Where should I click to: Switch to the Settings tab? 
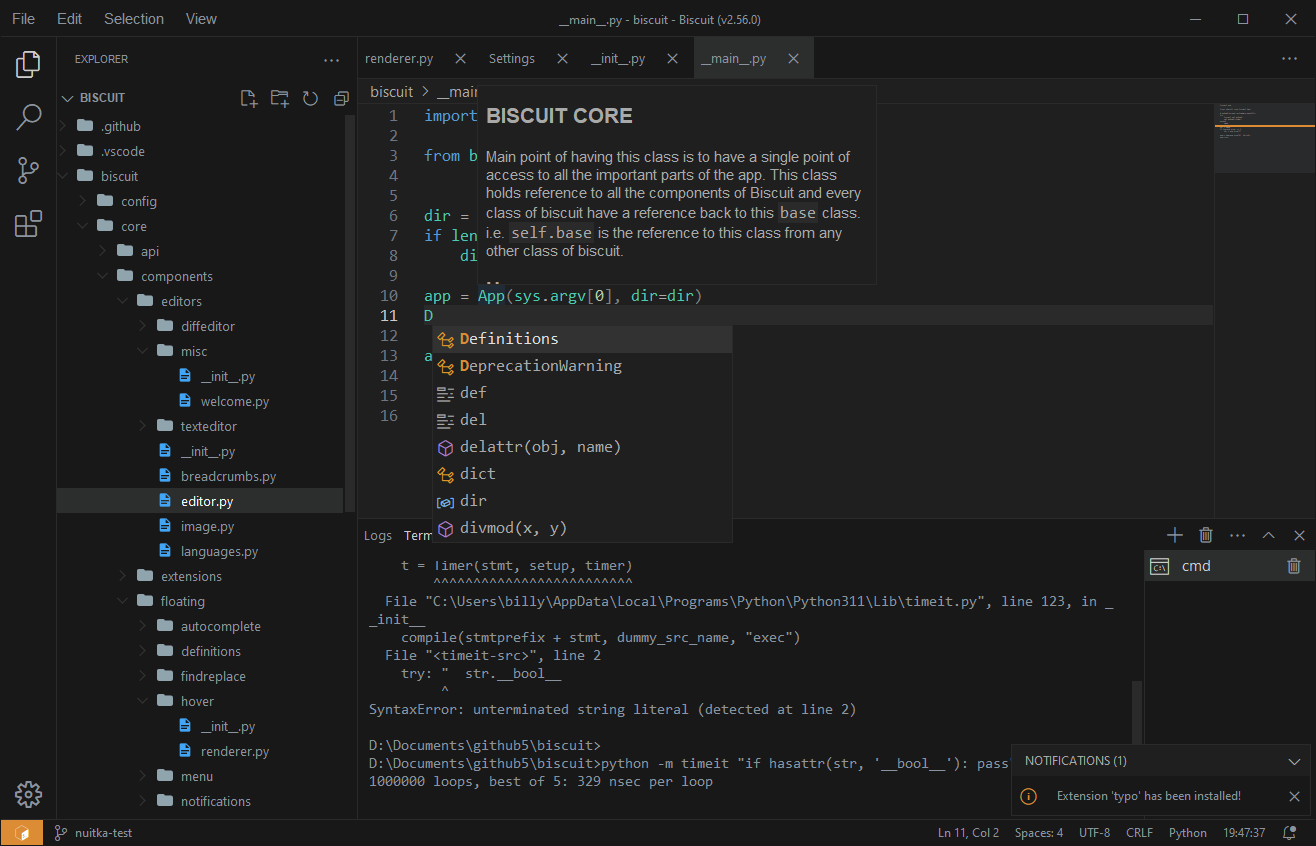(x=512, y=59)
